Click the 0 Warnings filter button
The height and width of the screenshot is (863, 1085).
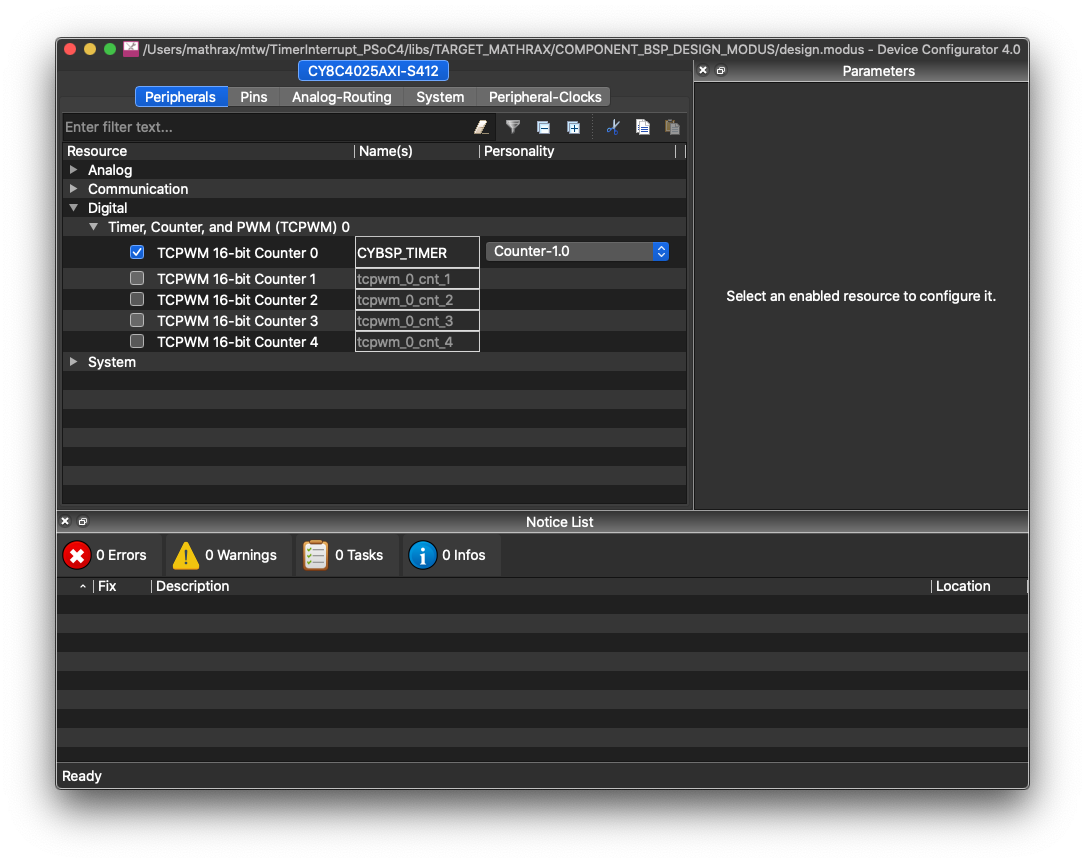pos(227,555)
